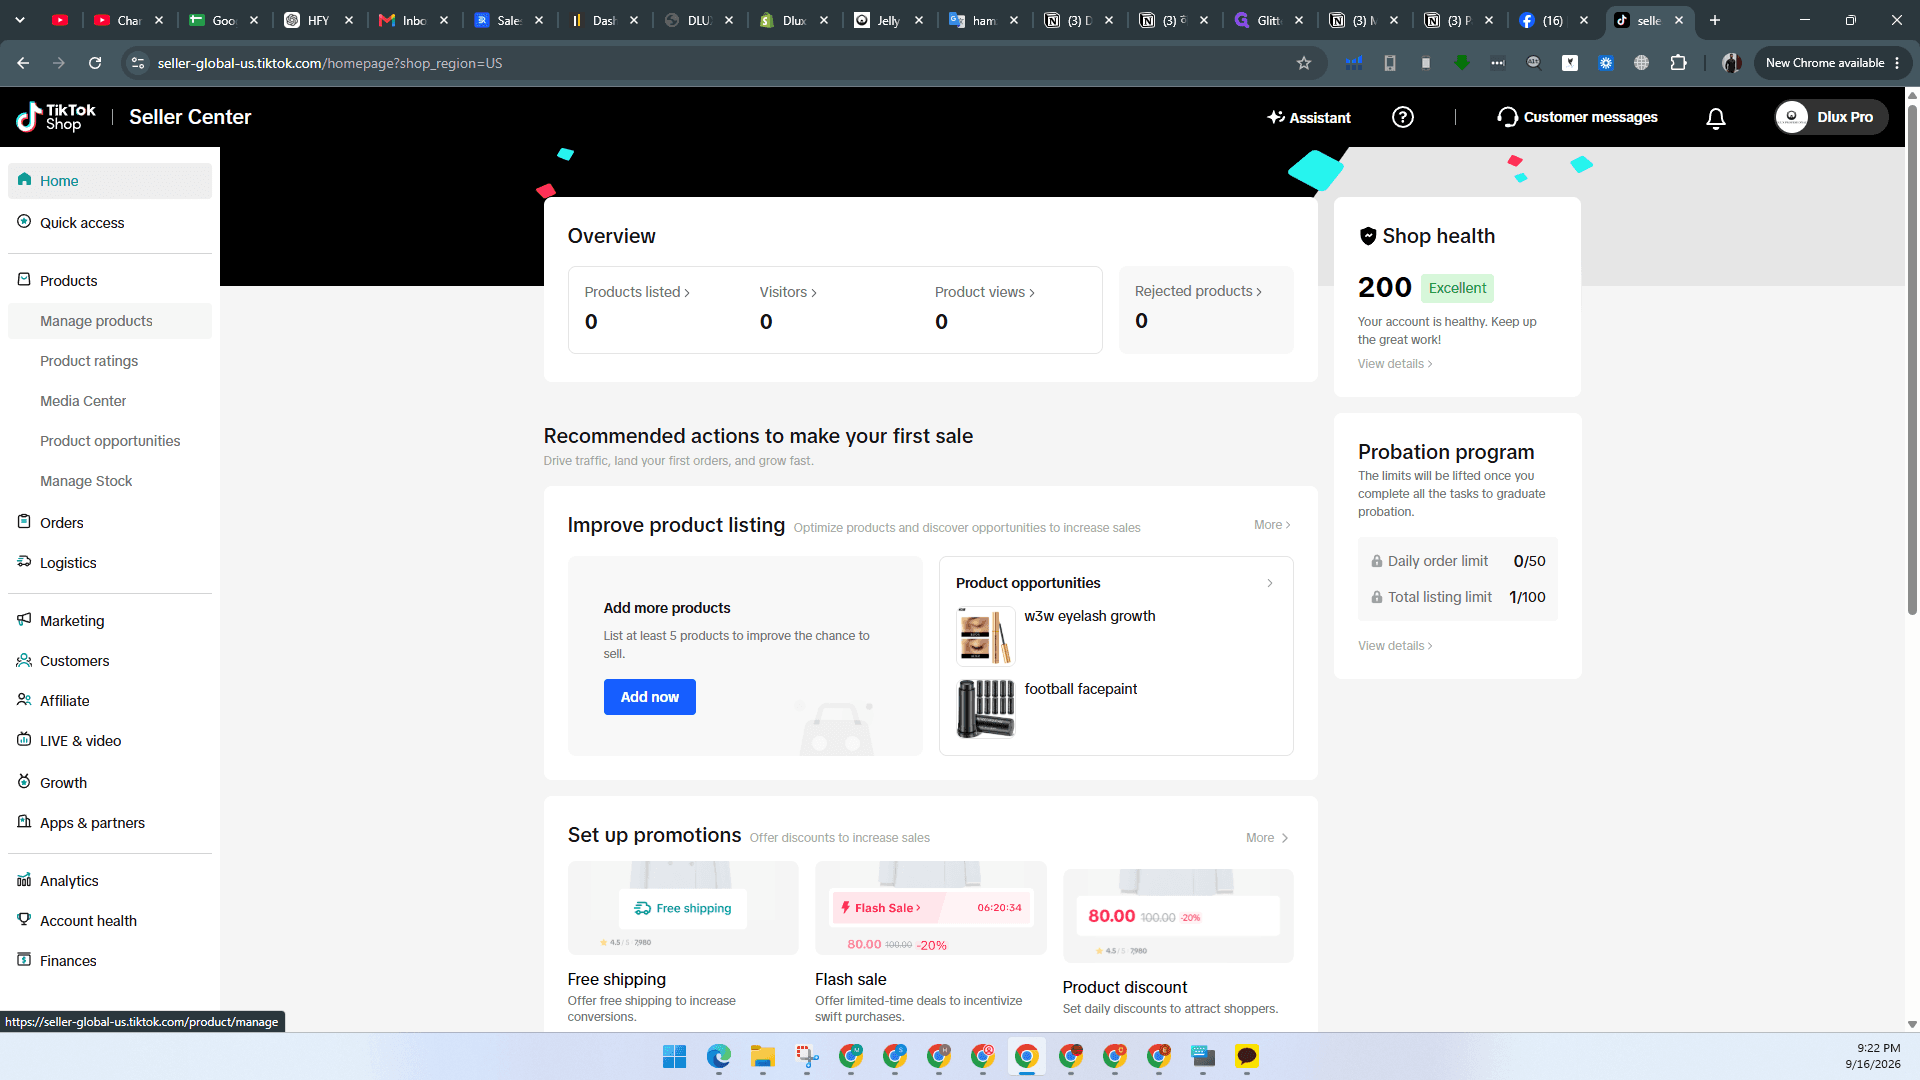Open Product opportunities sidebar item
Image resolution: width=1920 pixels, height=1080 pixels.
click(110, 441)
